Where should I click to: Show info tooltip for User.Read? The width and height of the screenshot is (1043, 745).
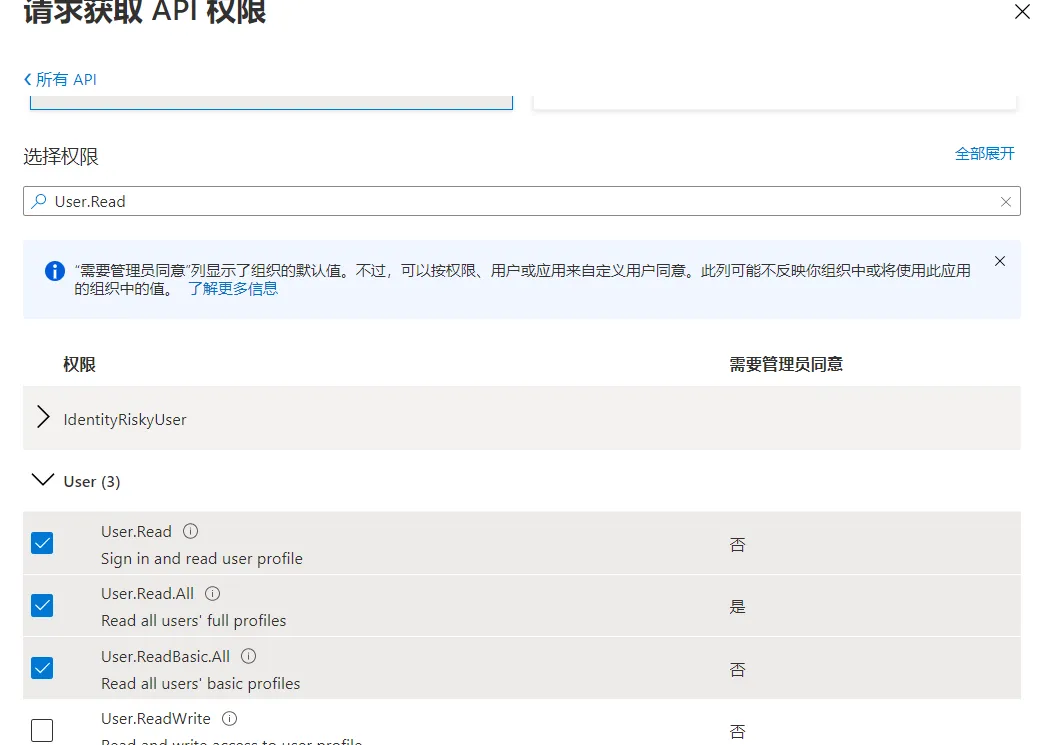click(x=191, y=531)
